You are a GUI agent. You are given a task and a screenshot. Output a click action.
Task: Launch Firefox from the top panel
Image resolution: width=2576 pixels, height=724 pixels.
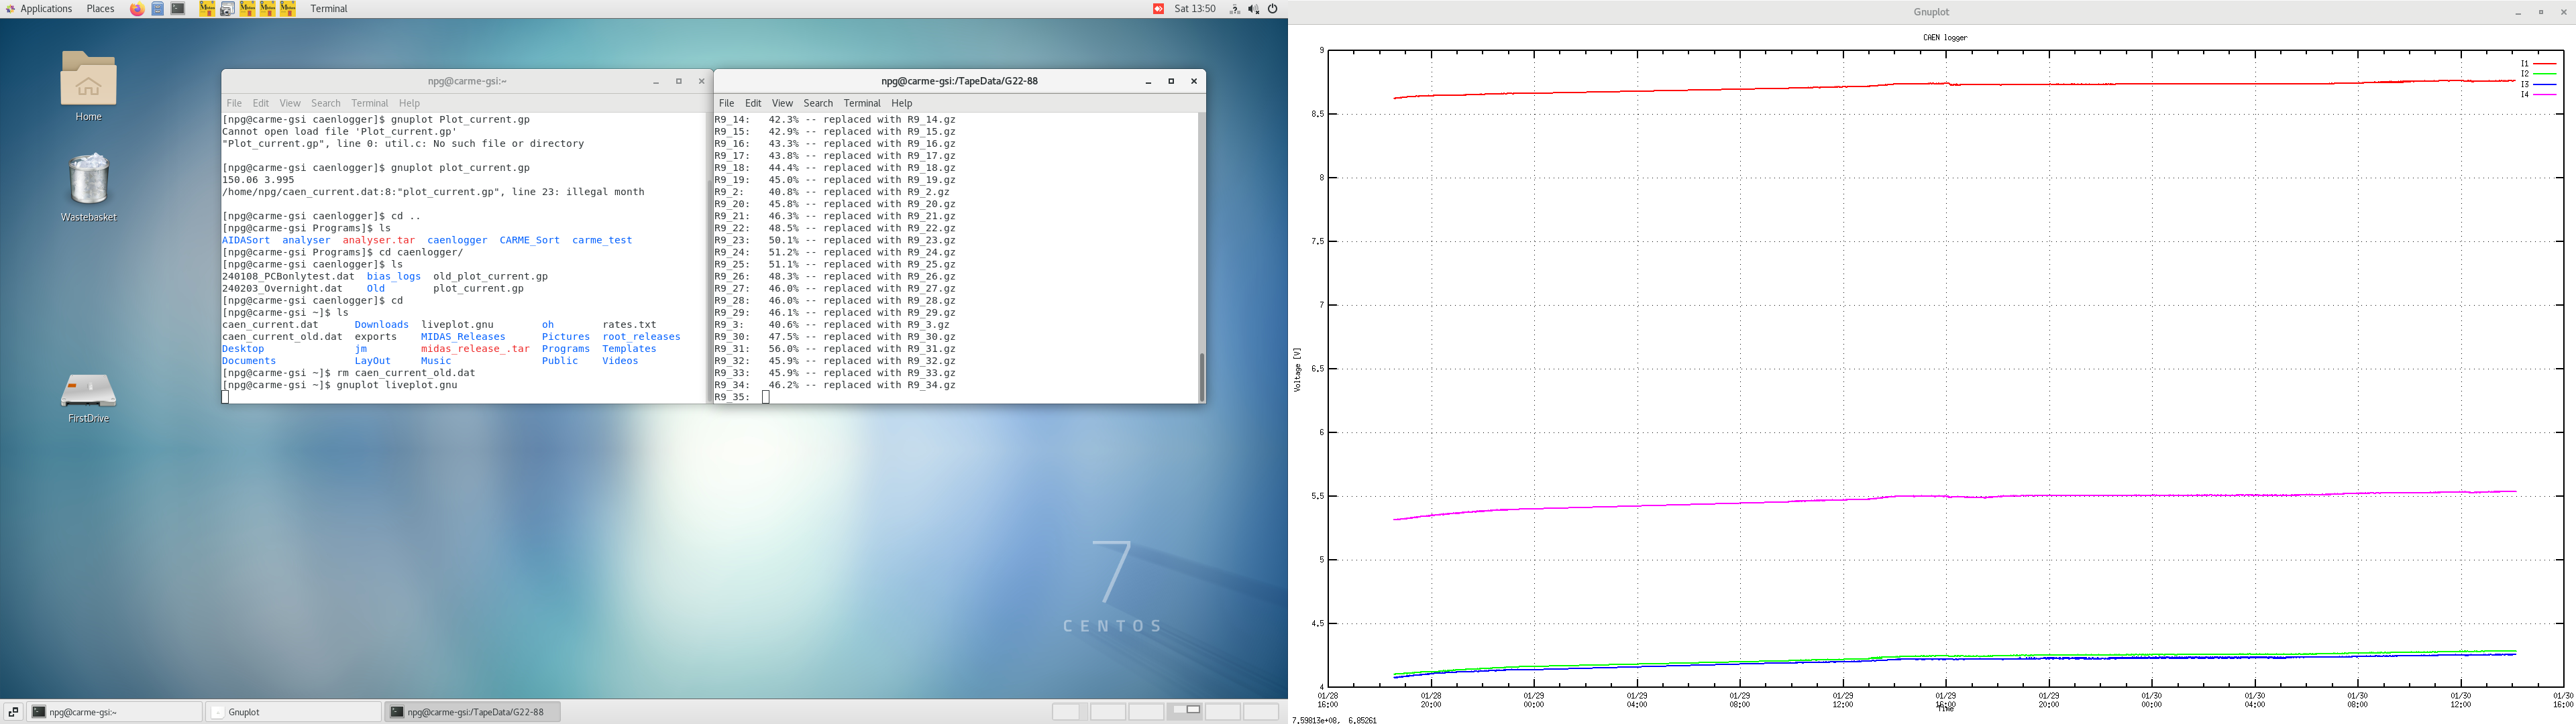pos(137,9)
